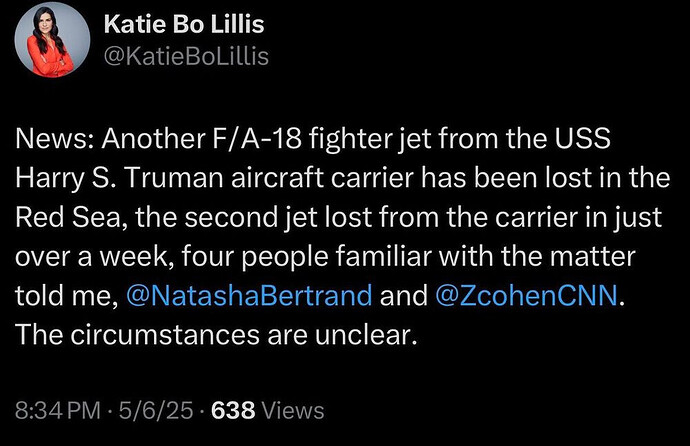Click the 8:34 PM timestamp
Screen dimensions: 690x446
(58, 410)
